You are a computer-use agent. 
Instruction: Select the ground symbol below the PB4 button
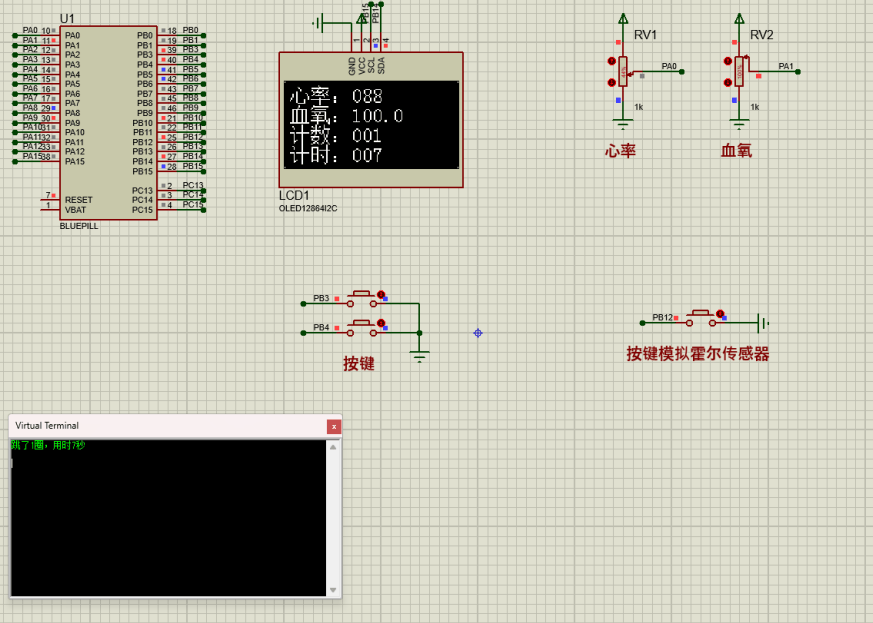tap(420, 354)
